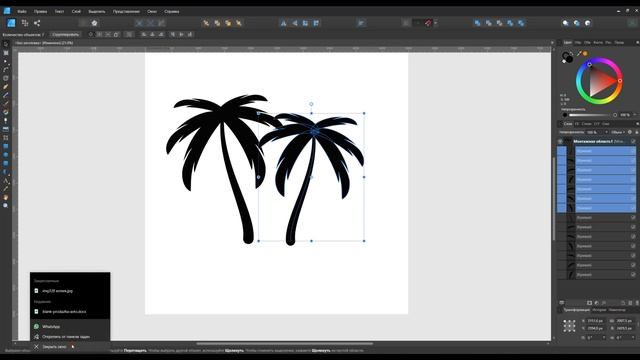The image size is (640, 360).
Task: Switch to the Export persona
Action: (x=37, y=23)
